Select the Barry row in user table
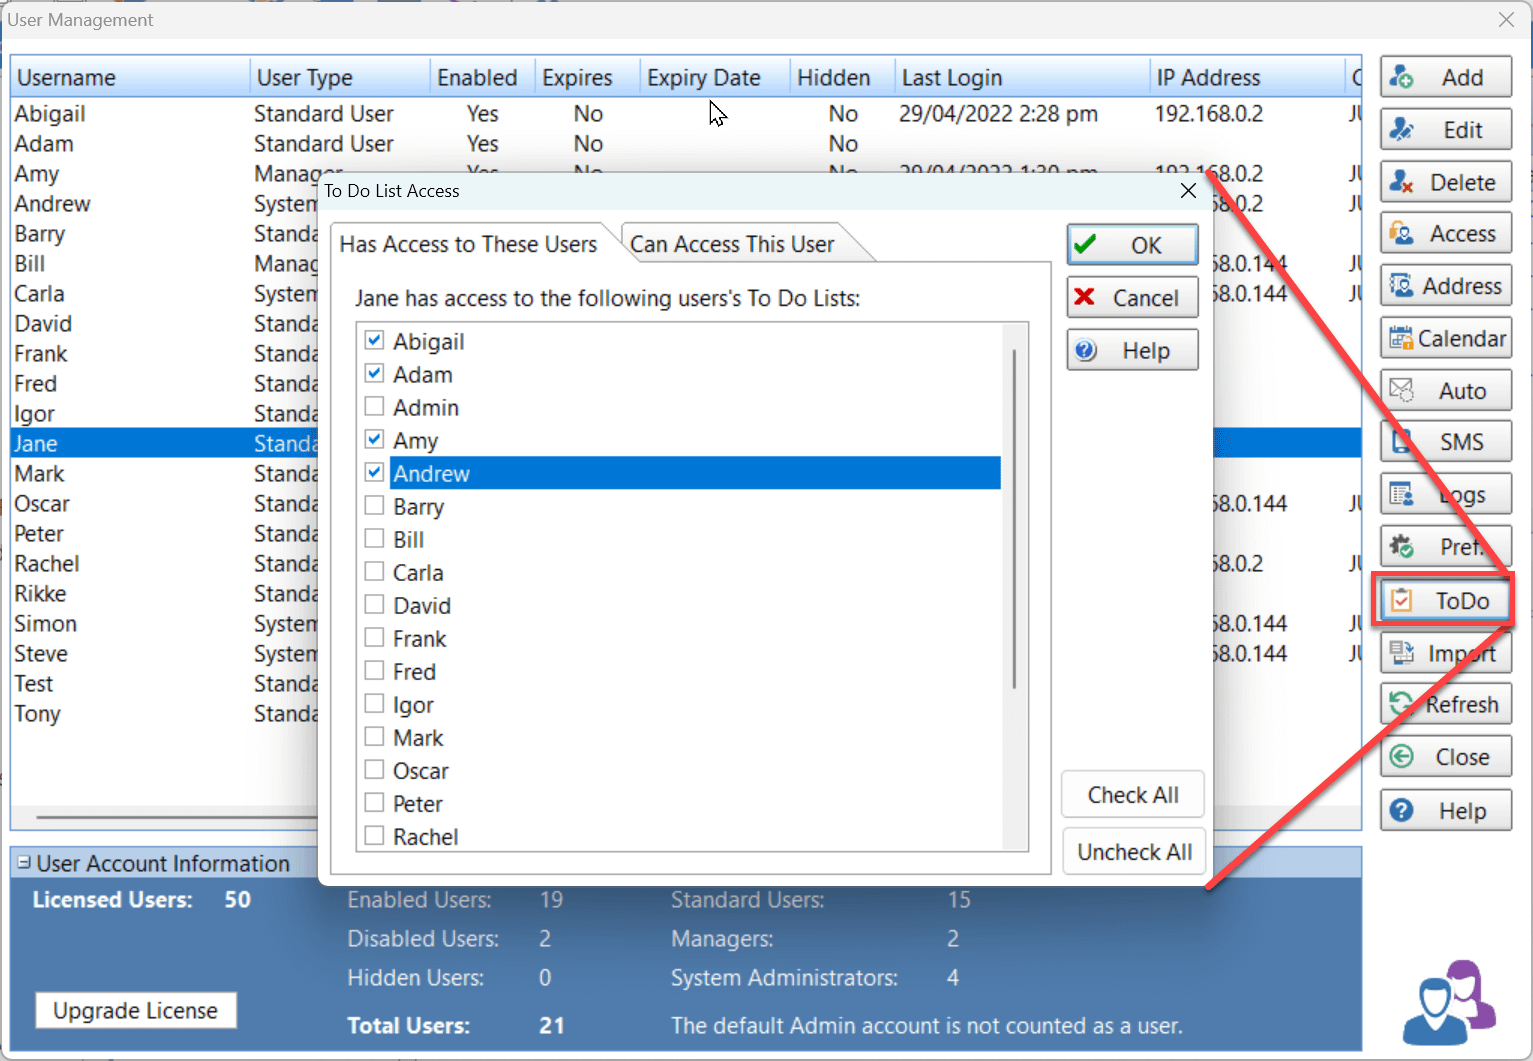This screenshot has height=1061, width=1533. [x=165, y=234]
